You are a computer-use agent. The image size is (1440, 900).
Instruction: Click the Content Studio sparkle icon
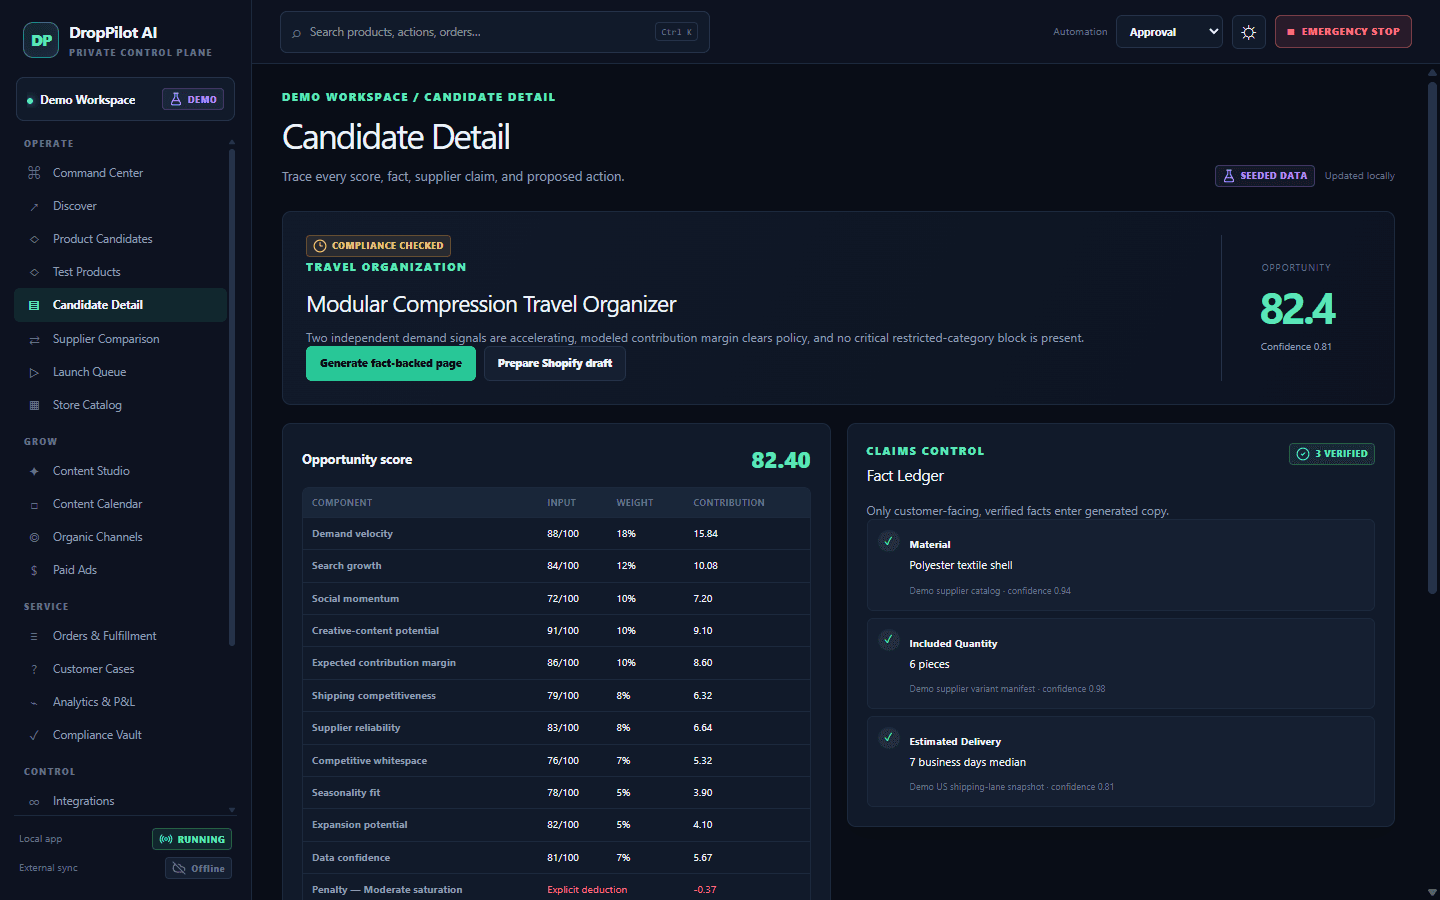[x=34, y=471]
